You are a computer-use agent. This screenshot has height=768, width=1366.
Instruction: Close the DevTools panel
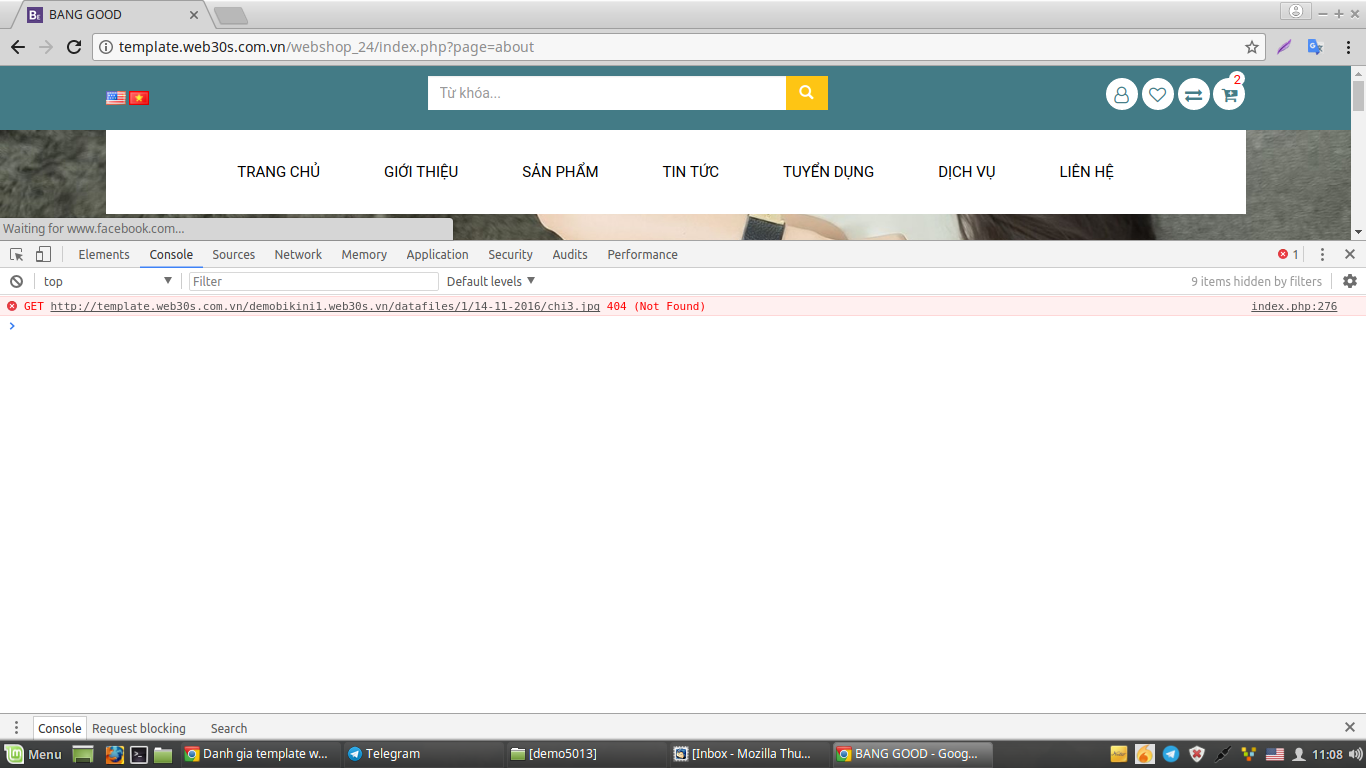(x=1350, y=254)
